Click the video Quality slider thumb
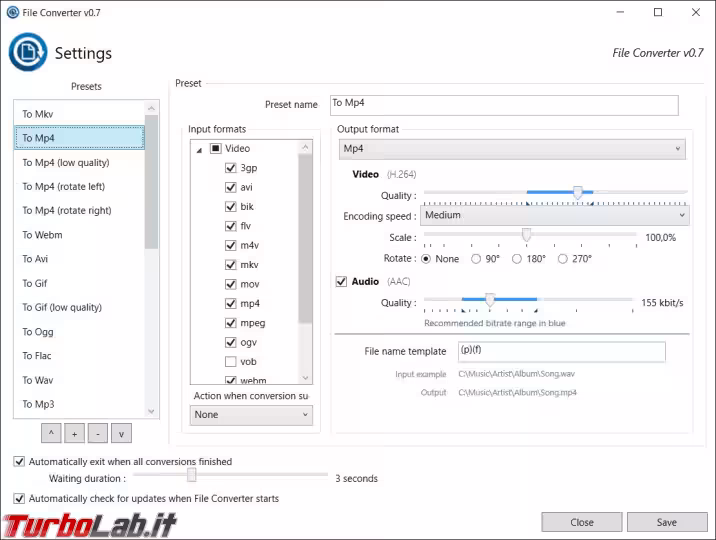The height and width of the screenshot is (540, 716). click(x=578, y=193)
